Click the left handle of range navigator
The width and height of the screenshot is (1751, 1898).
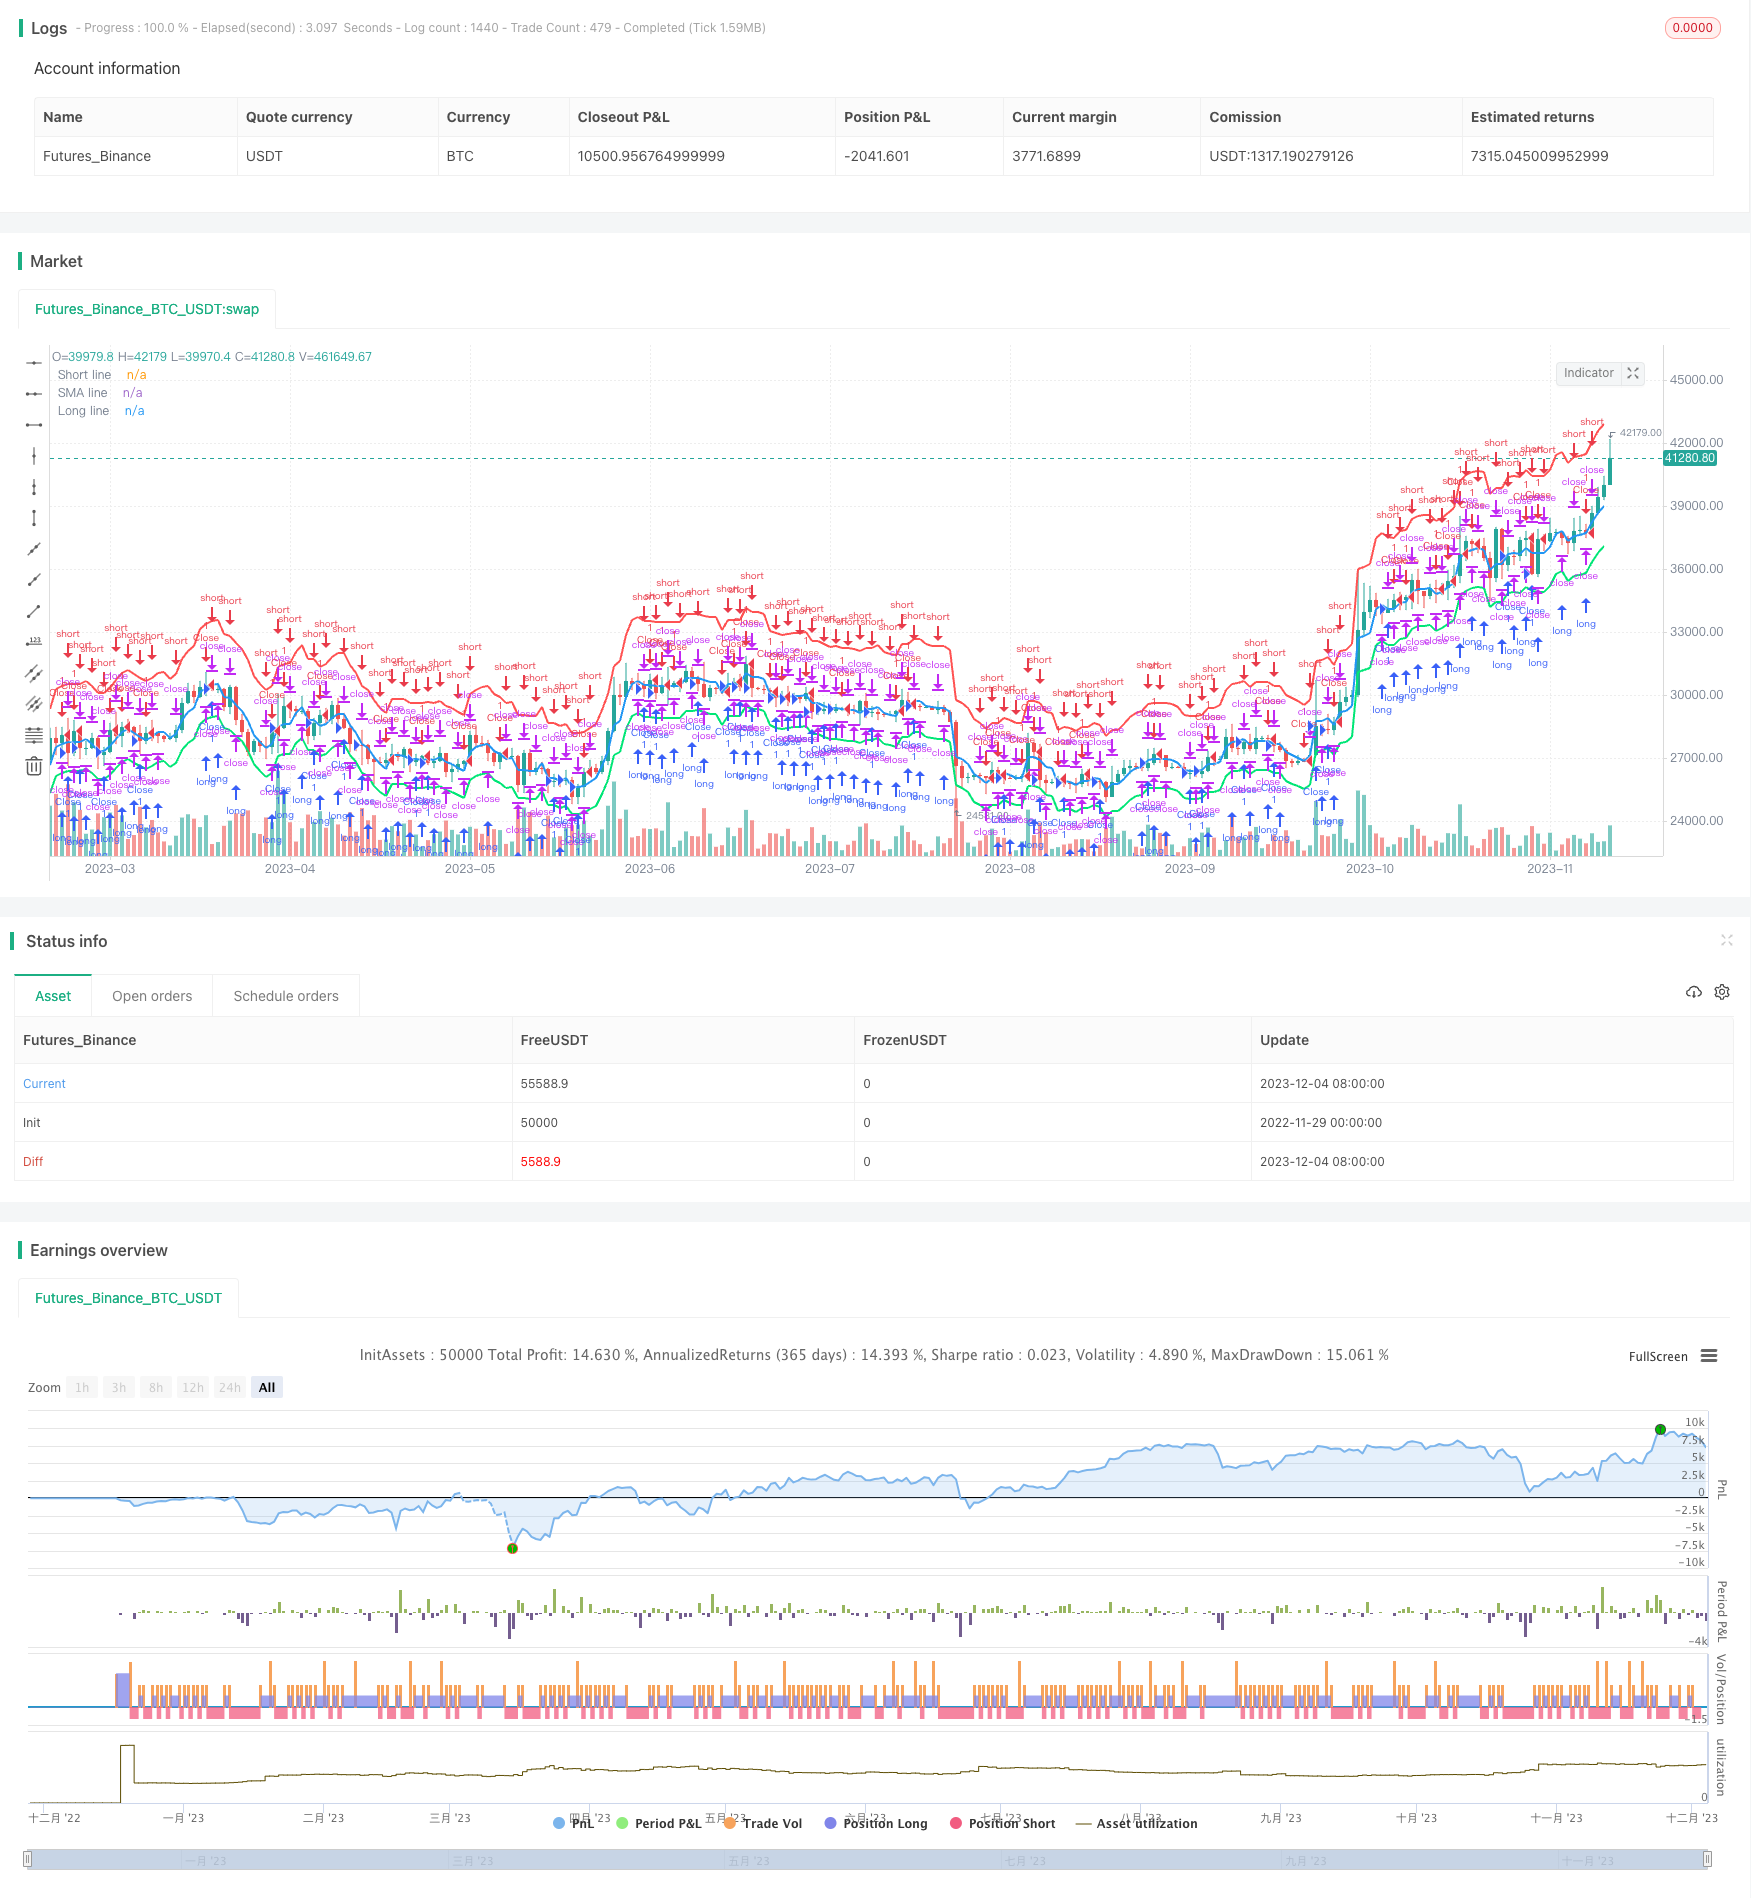tap(28, 1859)
